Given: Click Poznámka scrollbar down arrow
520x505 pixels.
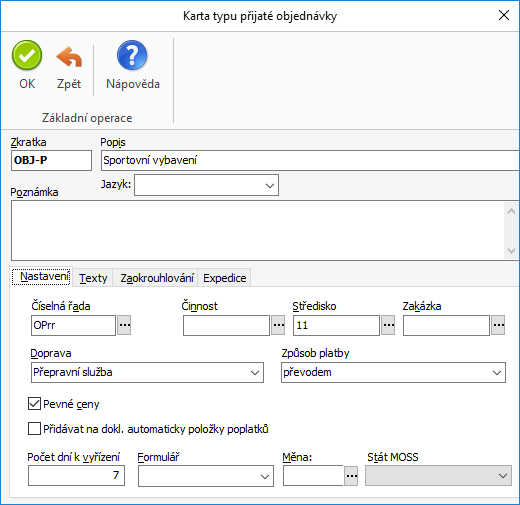Looking at the screenshot, I should (x=511, y=250).
